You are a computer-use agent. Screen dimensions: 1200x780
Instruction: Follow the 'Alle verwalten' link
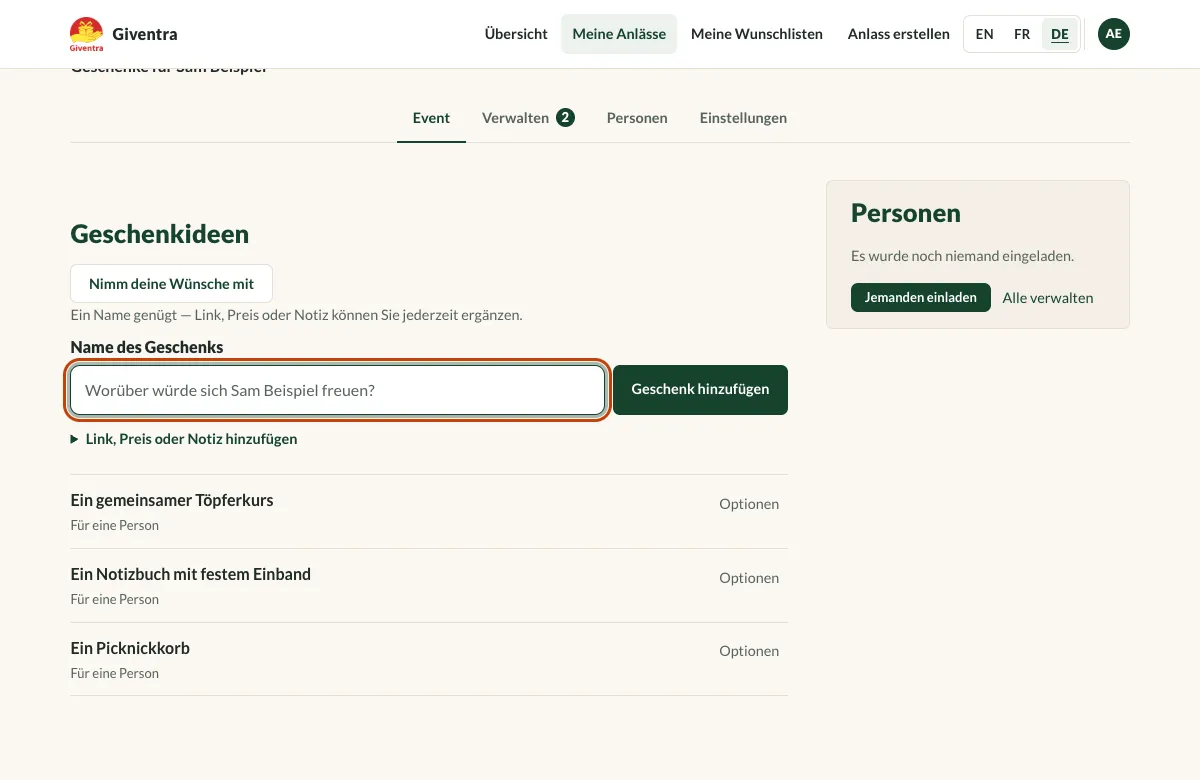point(1048,298)
